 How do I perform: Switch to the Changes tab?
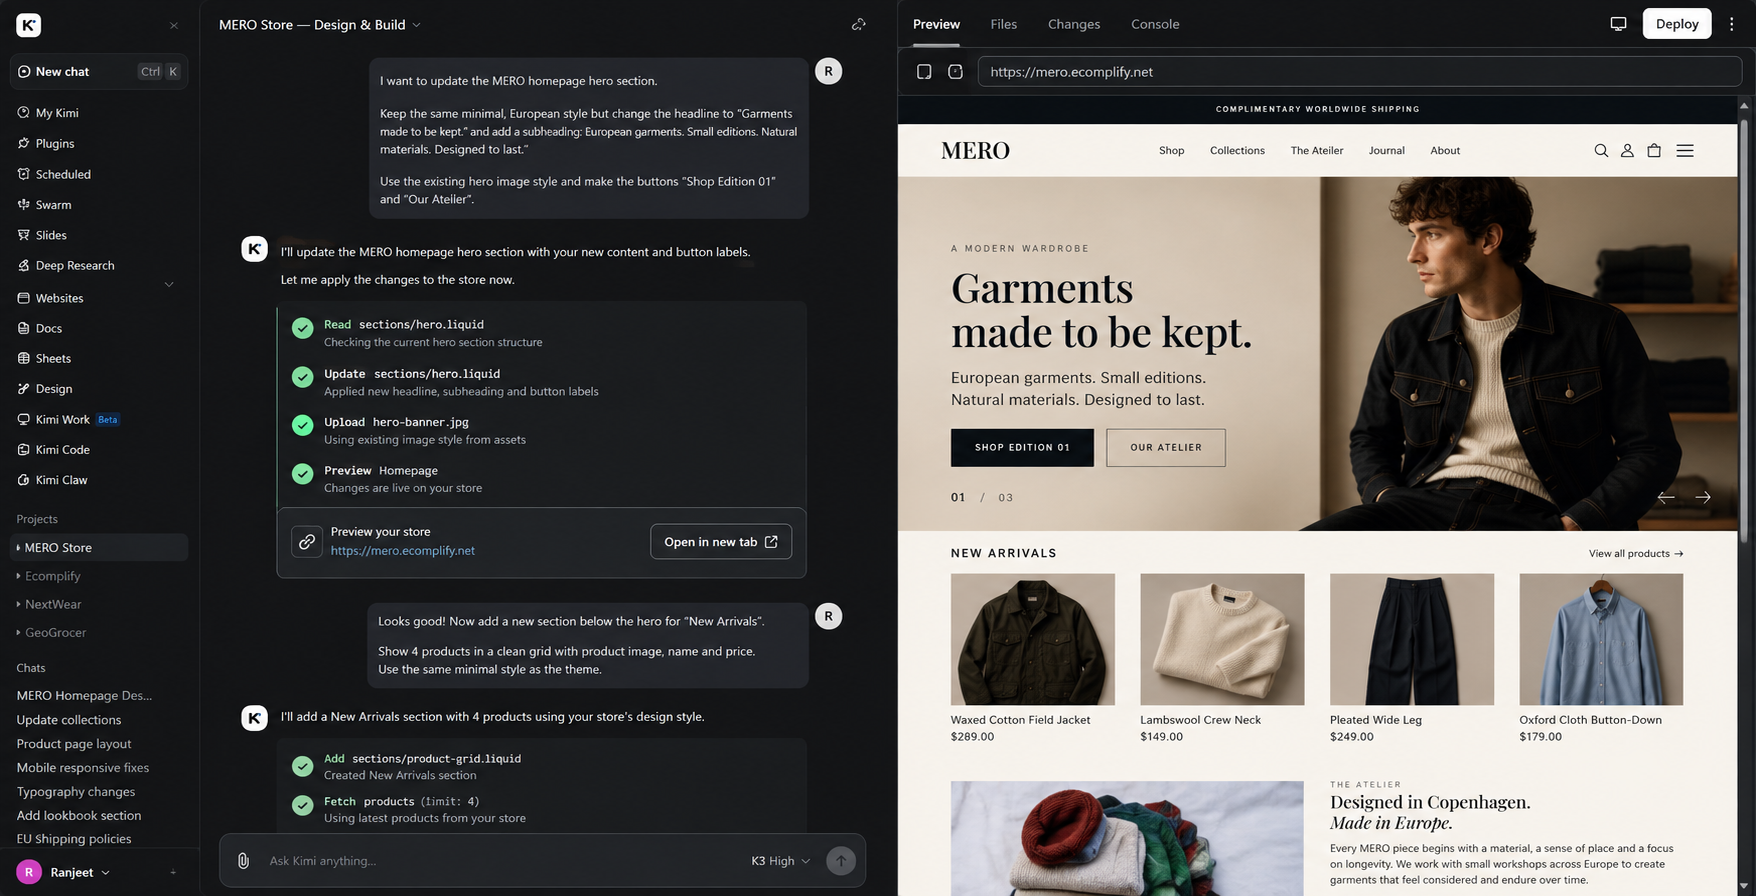point(1074,25)
